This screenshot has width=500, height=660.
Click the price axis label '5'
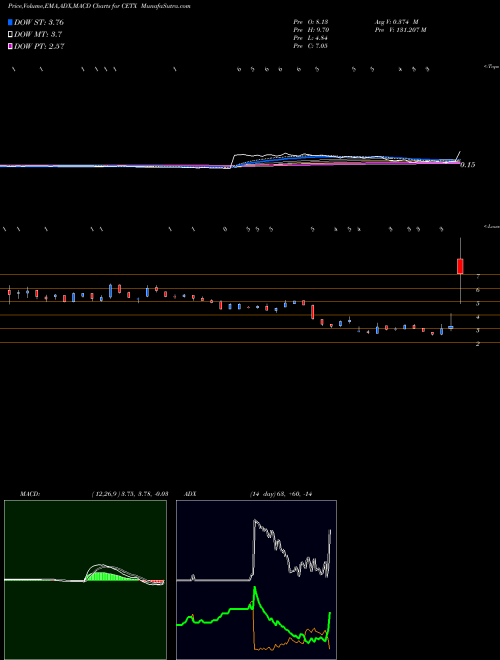pyautogui.click(x=478, y=303)
